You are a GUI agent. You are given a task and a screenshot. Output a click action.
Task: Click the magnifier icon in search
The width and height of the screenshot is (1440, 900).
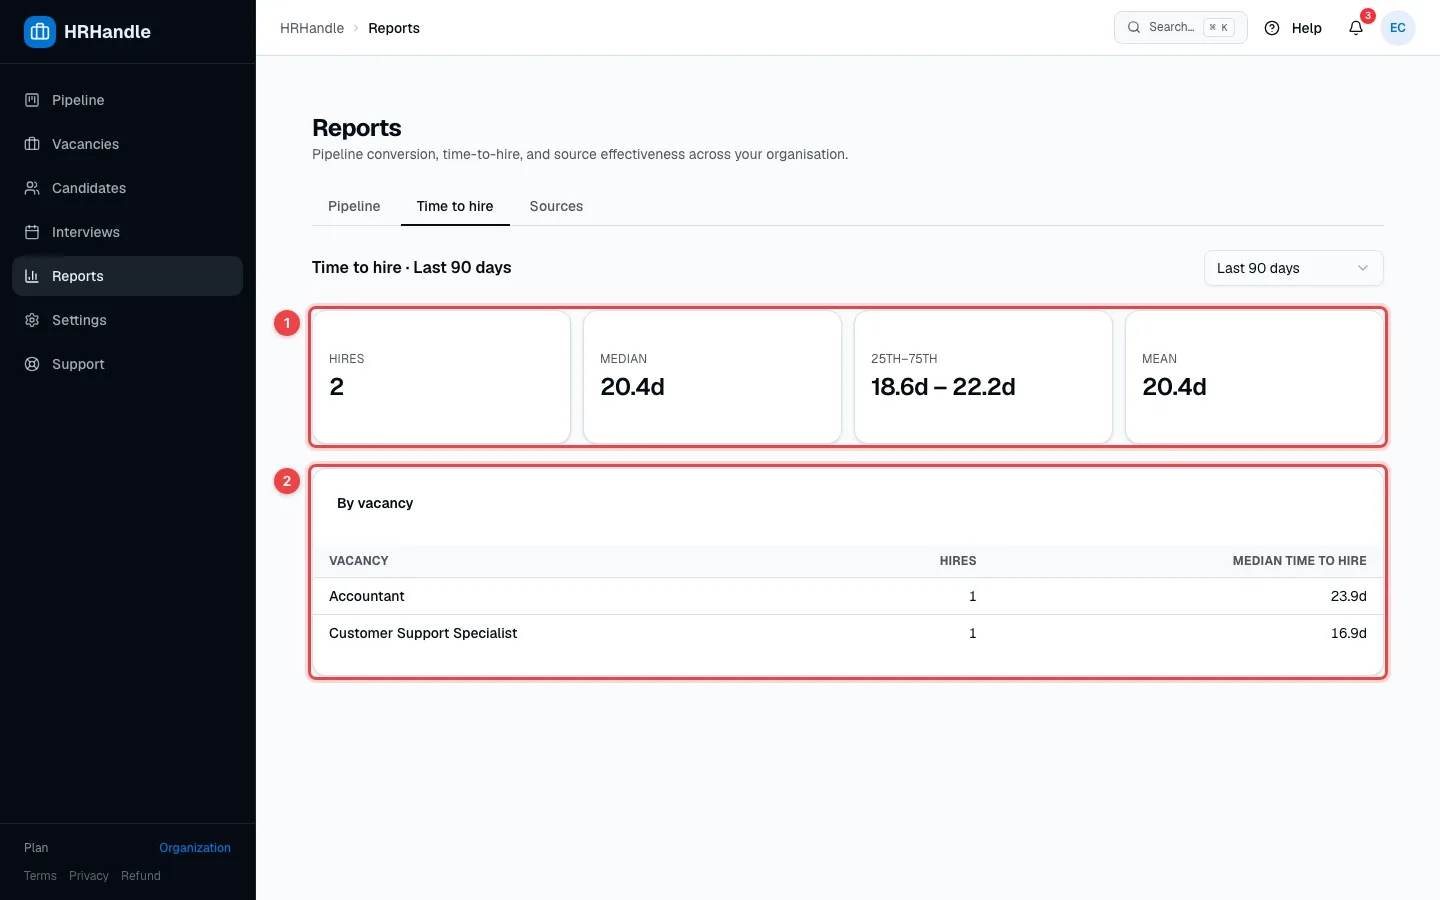1134,27
